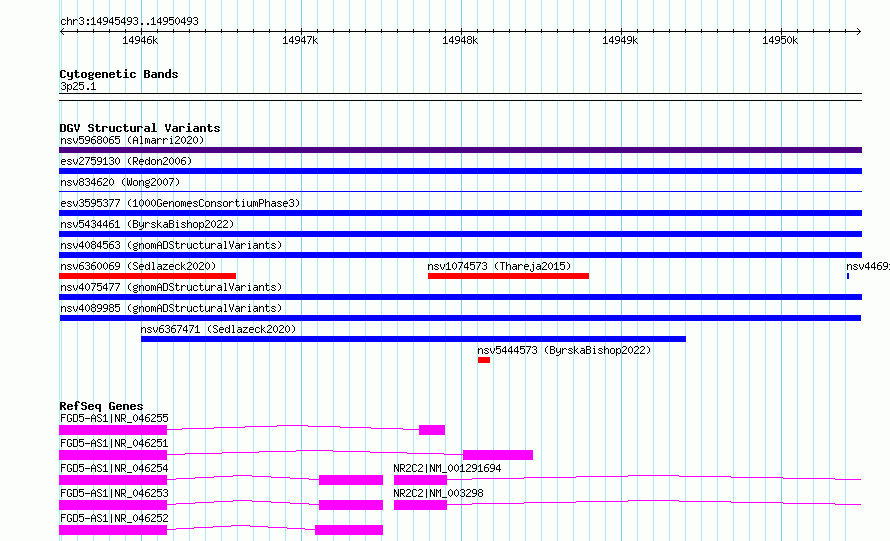Click the red bar under nsv6360069
The width and height of the screenshot is (890, 541).
tap(148, 276)
